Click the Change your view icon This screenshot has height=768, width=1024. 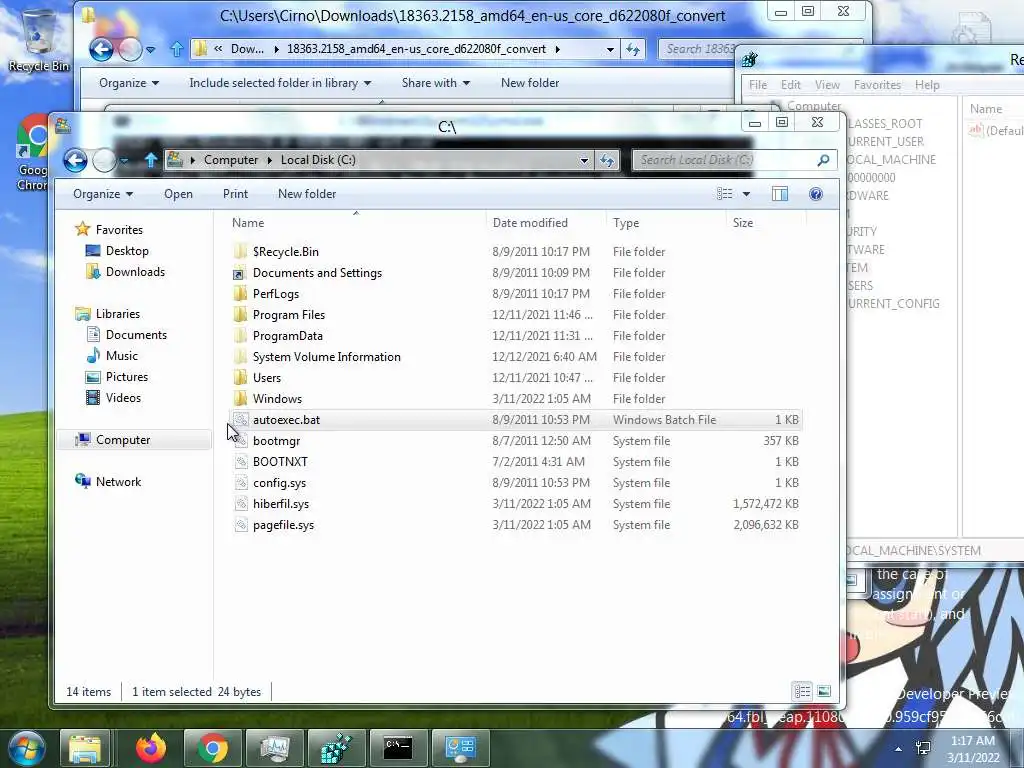[x=724, y=194]
